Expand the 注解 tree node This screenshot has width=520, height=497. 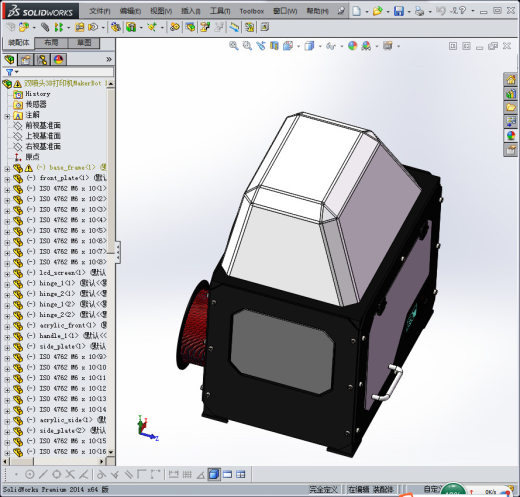(x=7, y=116)
